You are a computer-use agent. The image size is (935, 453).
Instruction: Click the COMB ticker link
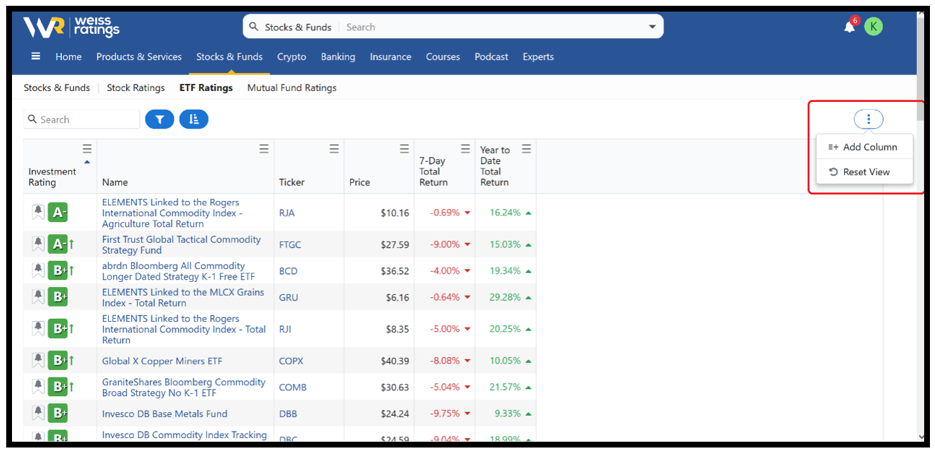pos(293,387)
